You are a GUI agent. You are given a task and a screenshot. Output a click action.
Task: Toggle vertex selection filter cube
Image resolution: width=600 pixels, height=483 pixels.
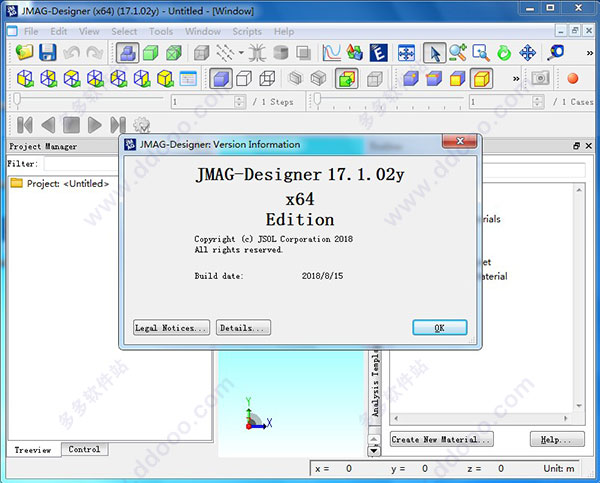pyautogui.click(x=411, y=78)
